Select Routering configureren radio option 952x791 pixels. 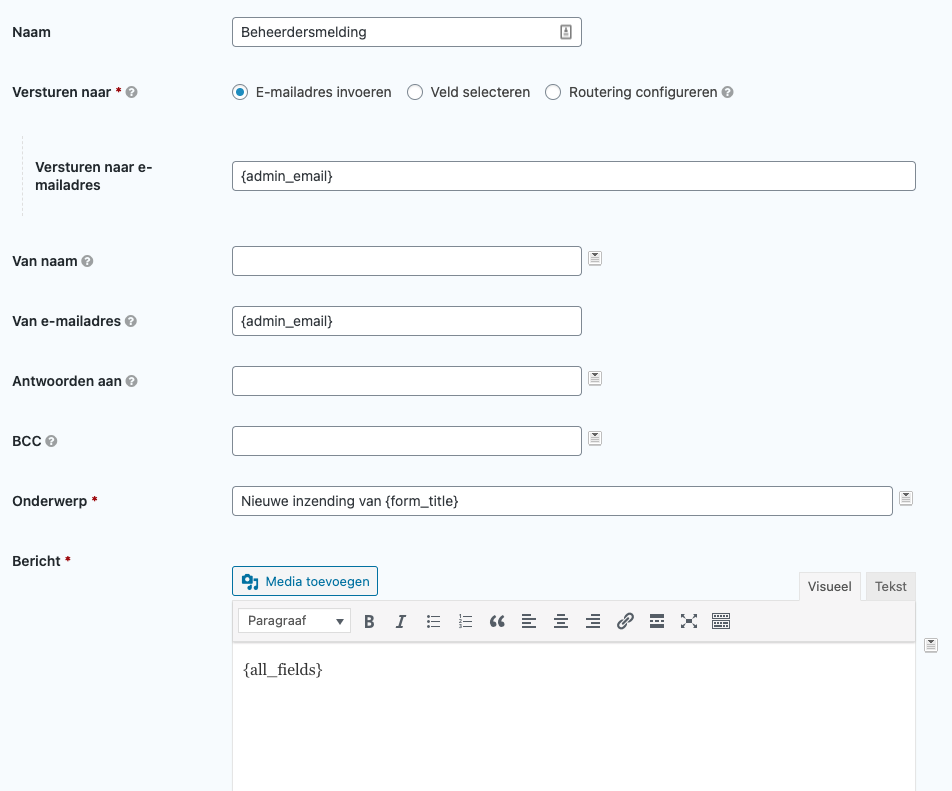552,92
